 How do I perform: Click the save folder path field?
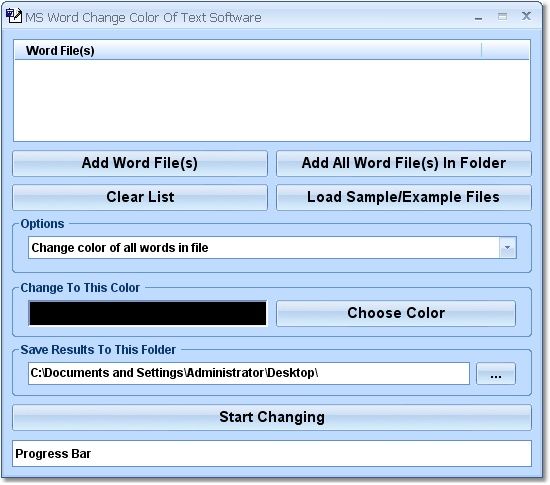[x=249, y=373]
